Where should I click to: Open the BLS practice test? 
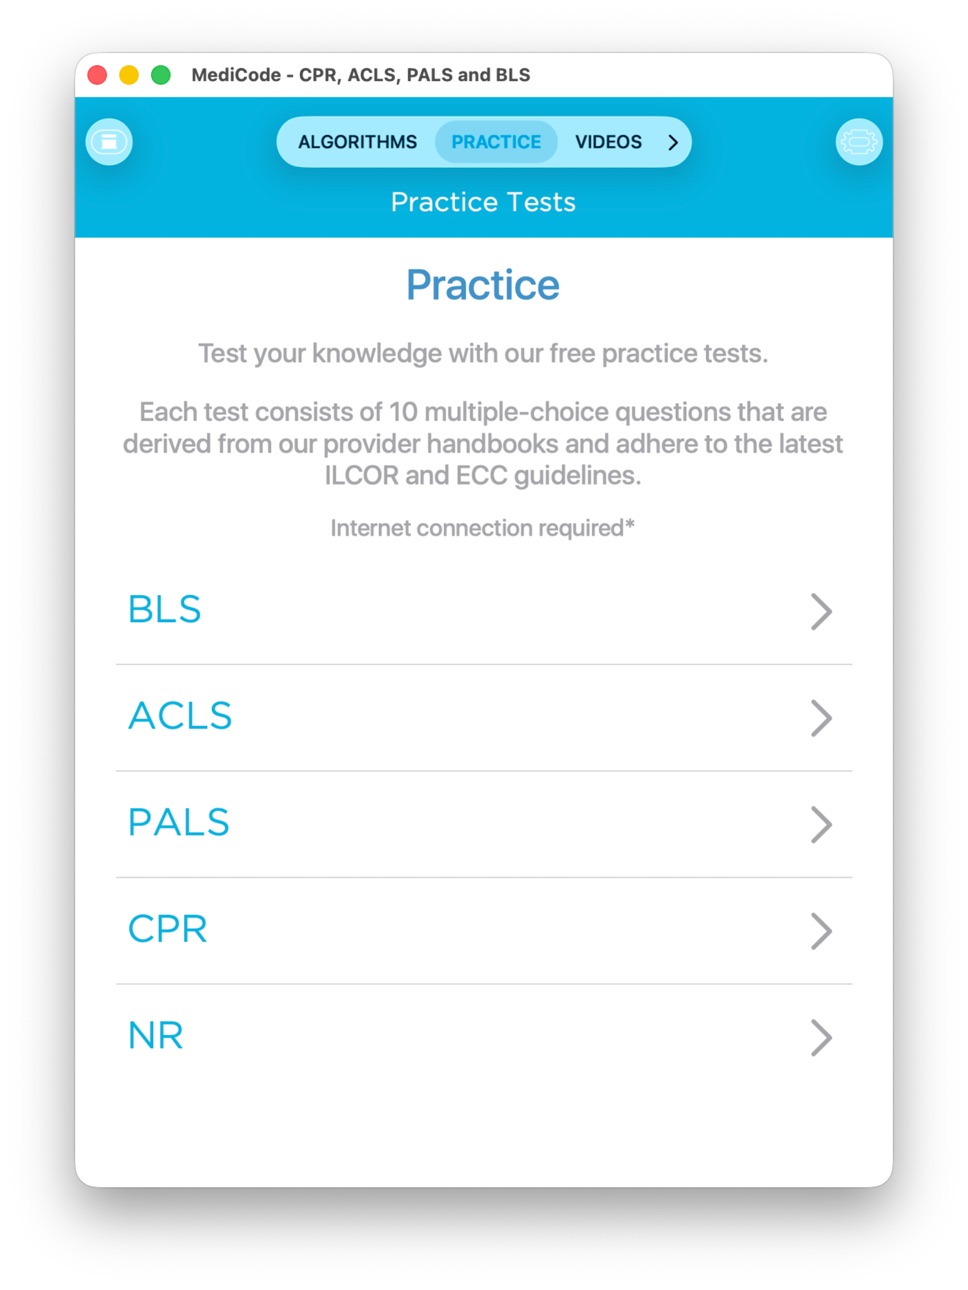pos(484,611)
